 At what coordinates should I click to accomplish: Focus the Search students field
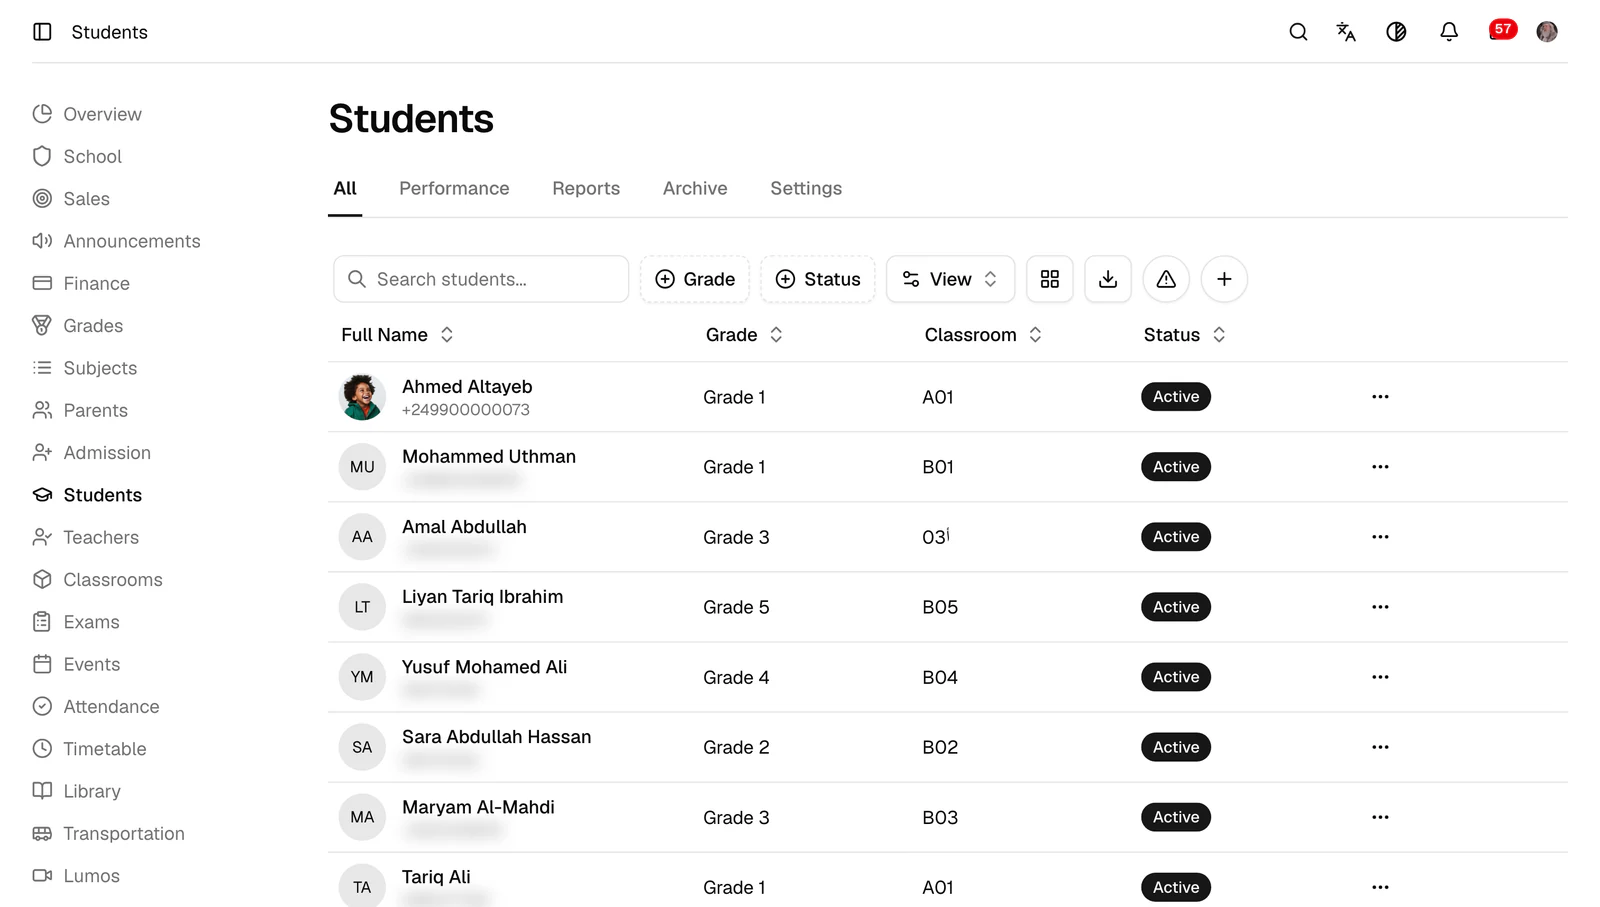point(481,279)
